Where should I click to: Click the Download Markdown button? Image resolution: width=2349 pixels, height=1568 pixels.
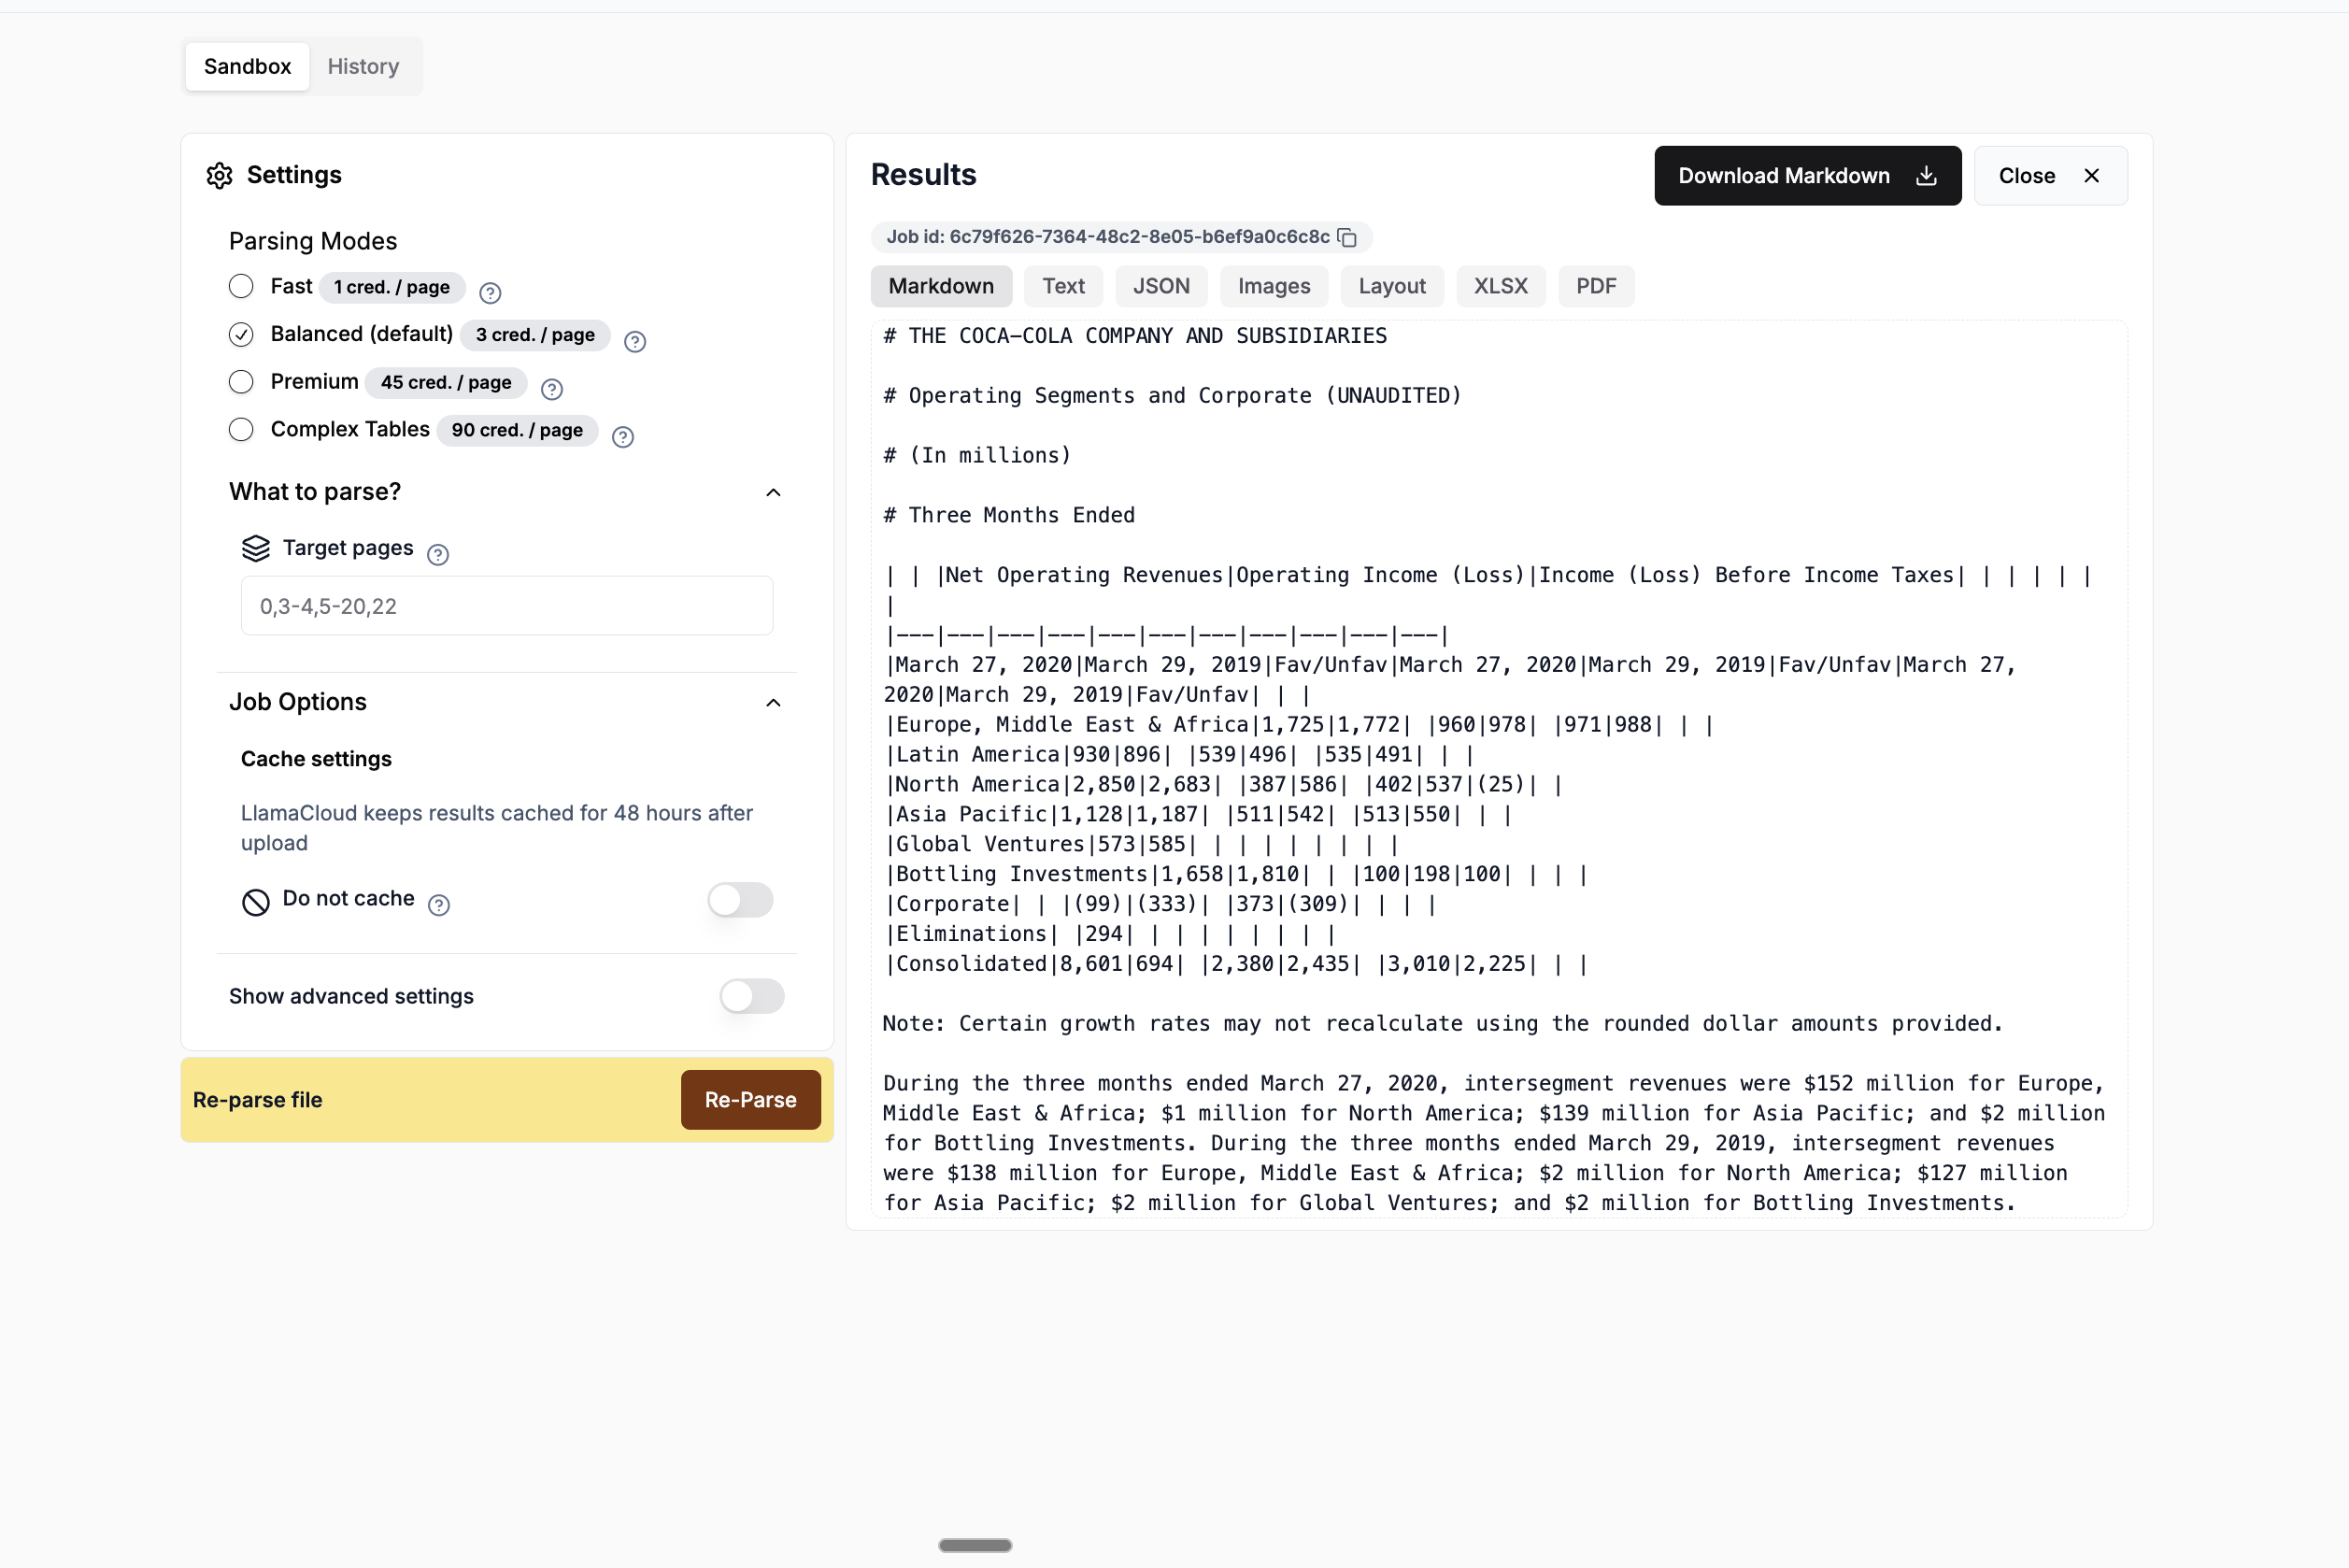[x=1807, y=176]
